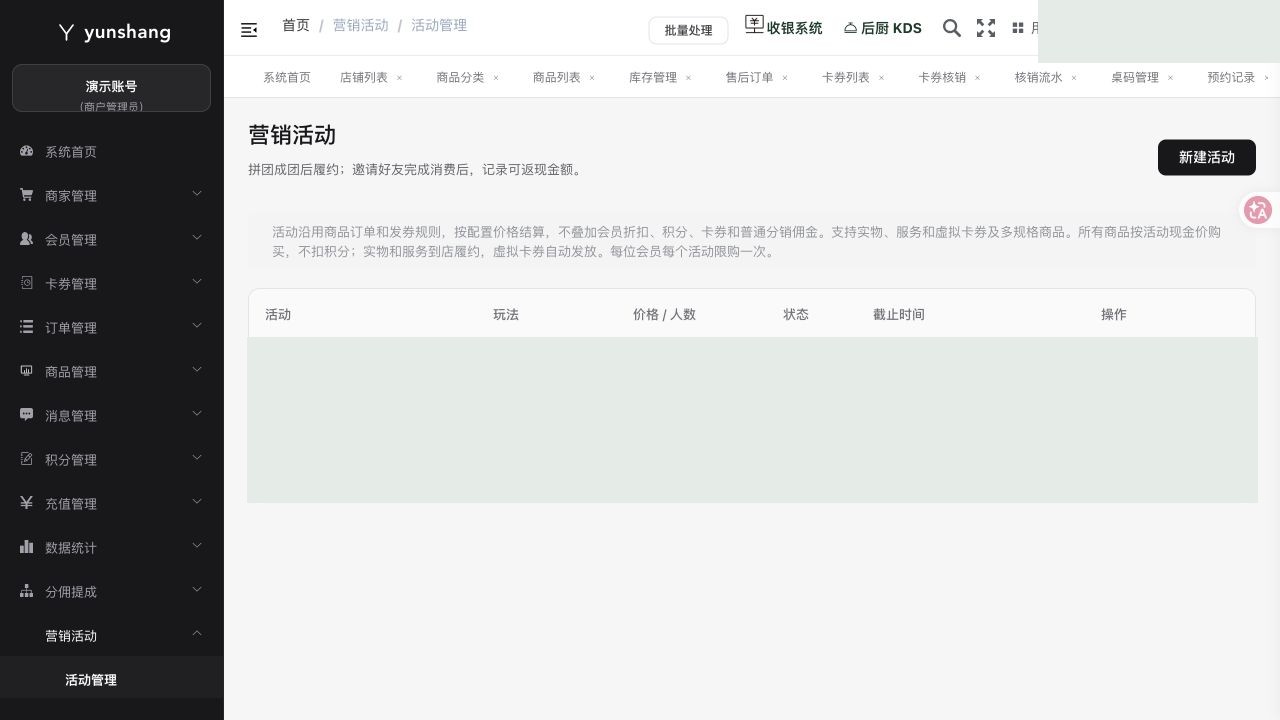Toggle the sidebar collapse icon

point(249,30)
